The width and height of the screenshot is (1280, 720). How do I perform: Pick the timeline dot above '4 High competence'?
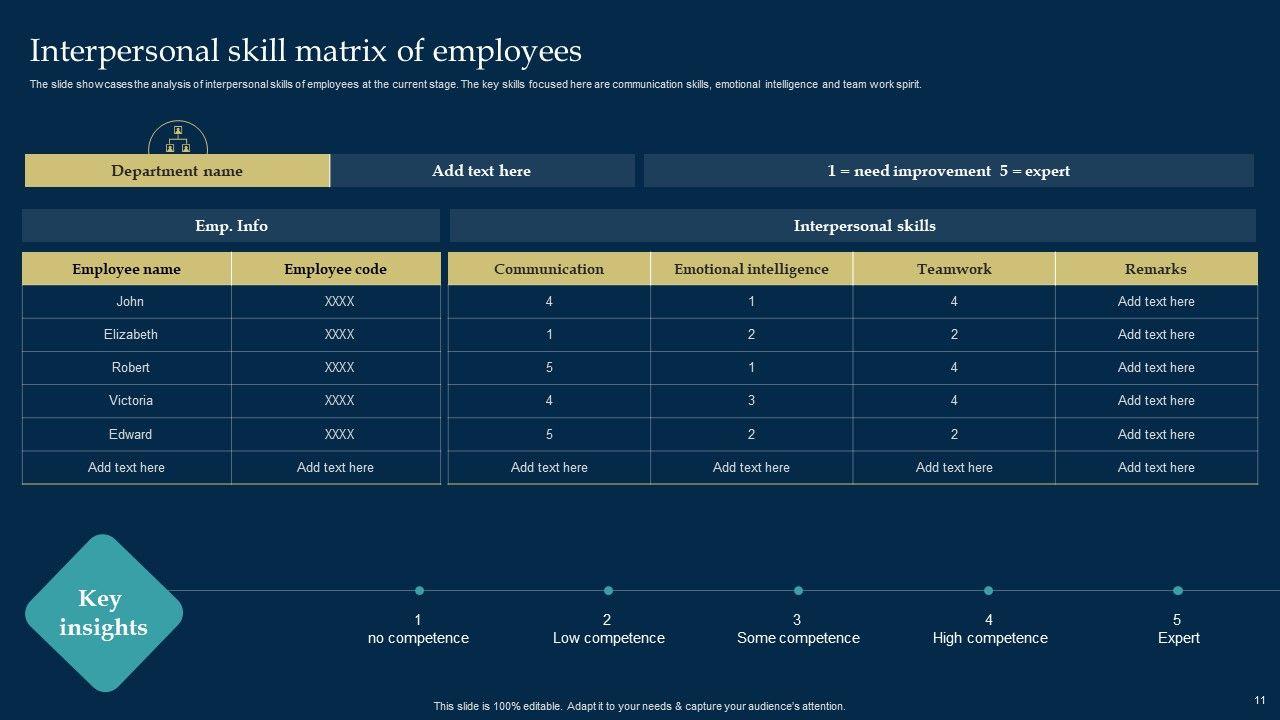point(988,590)
